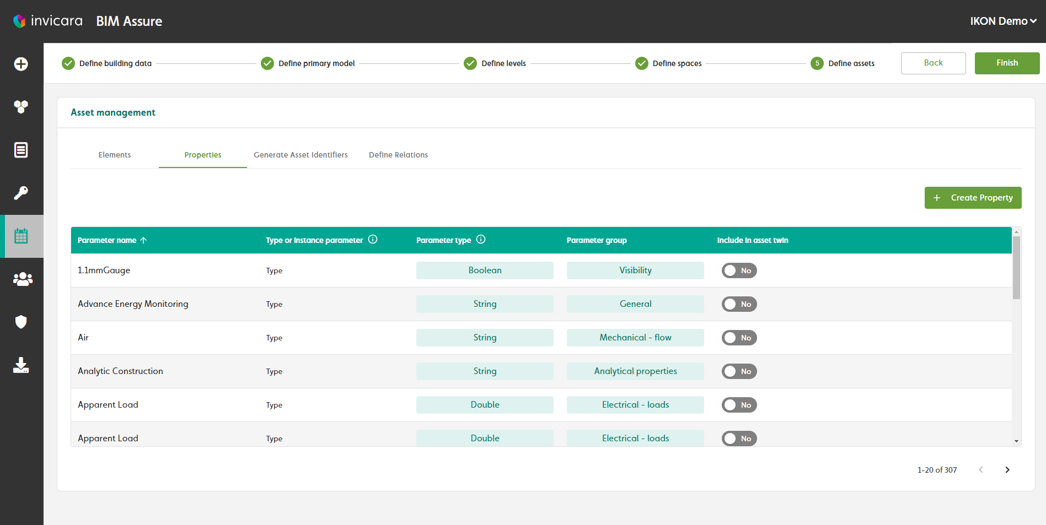Click the Define spaces wizard step
This screenshot has height=525, width=1046.
(x=668, y=64)
